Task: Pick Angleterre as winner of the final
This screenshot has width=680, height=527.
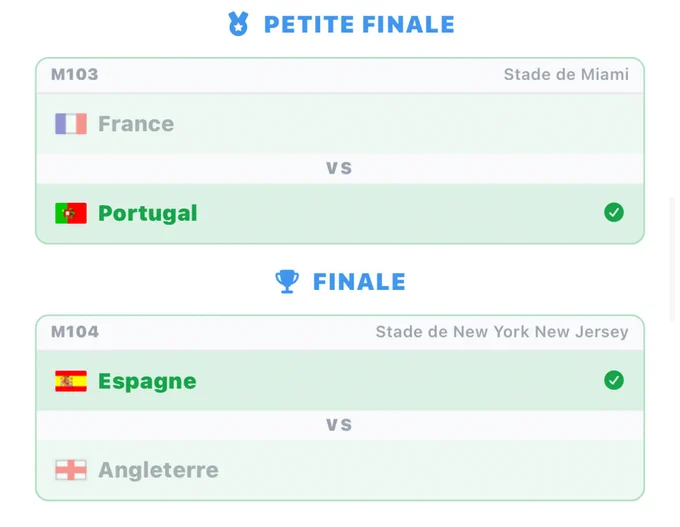Action: pos(340,470)
